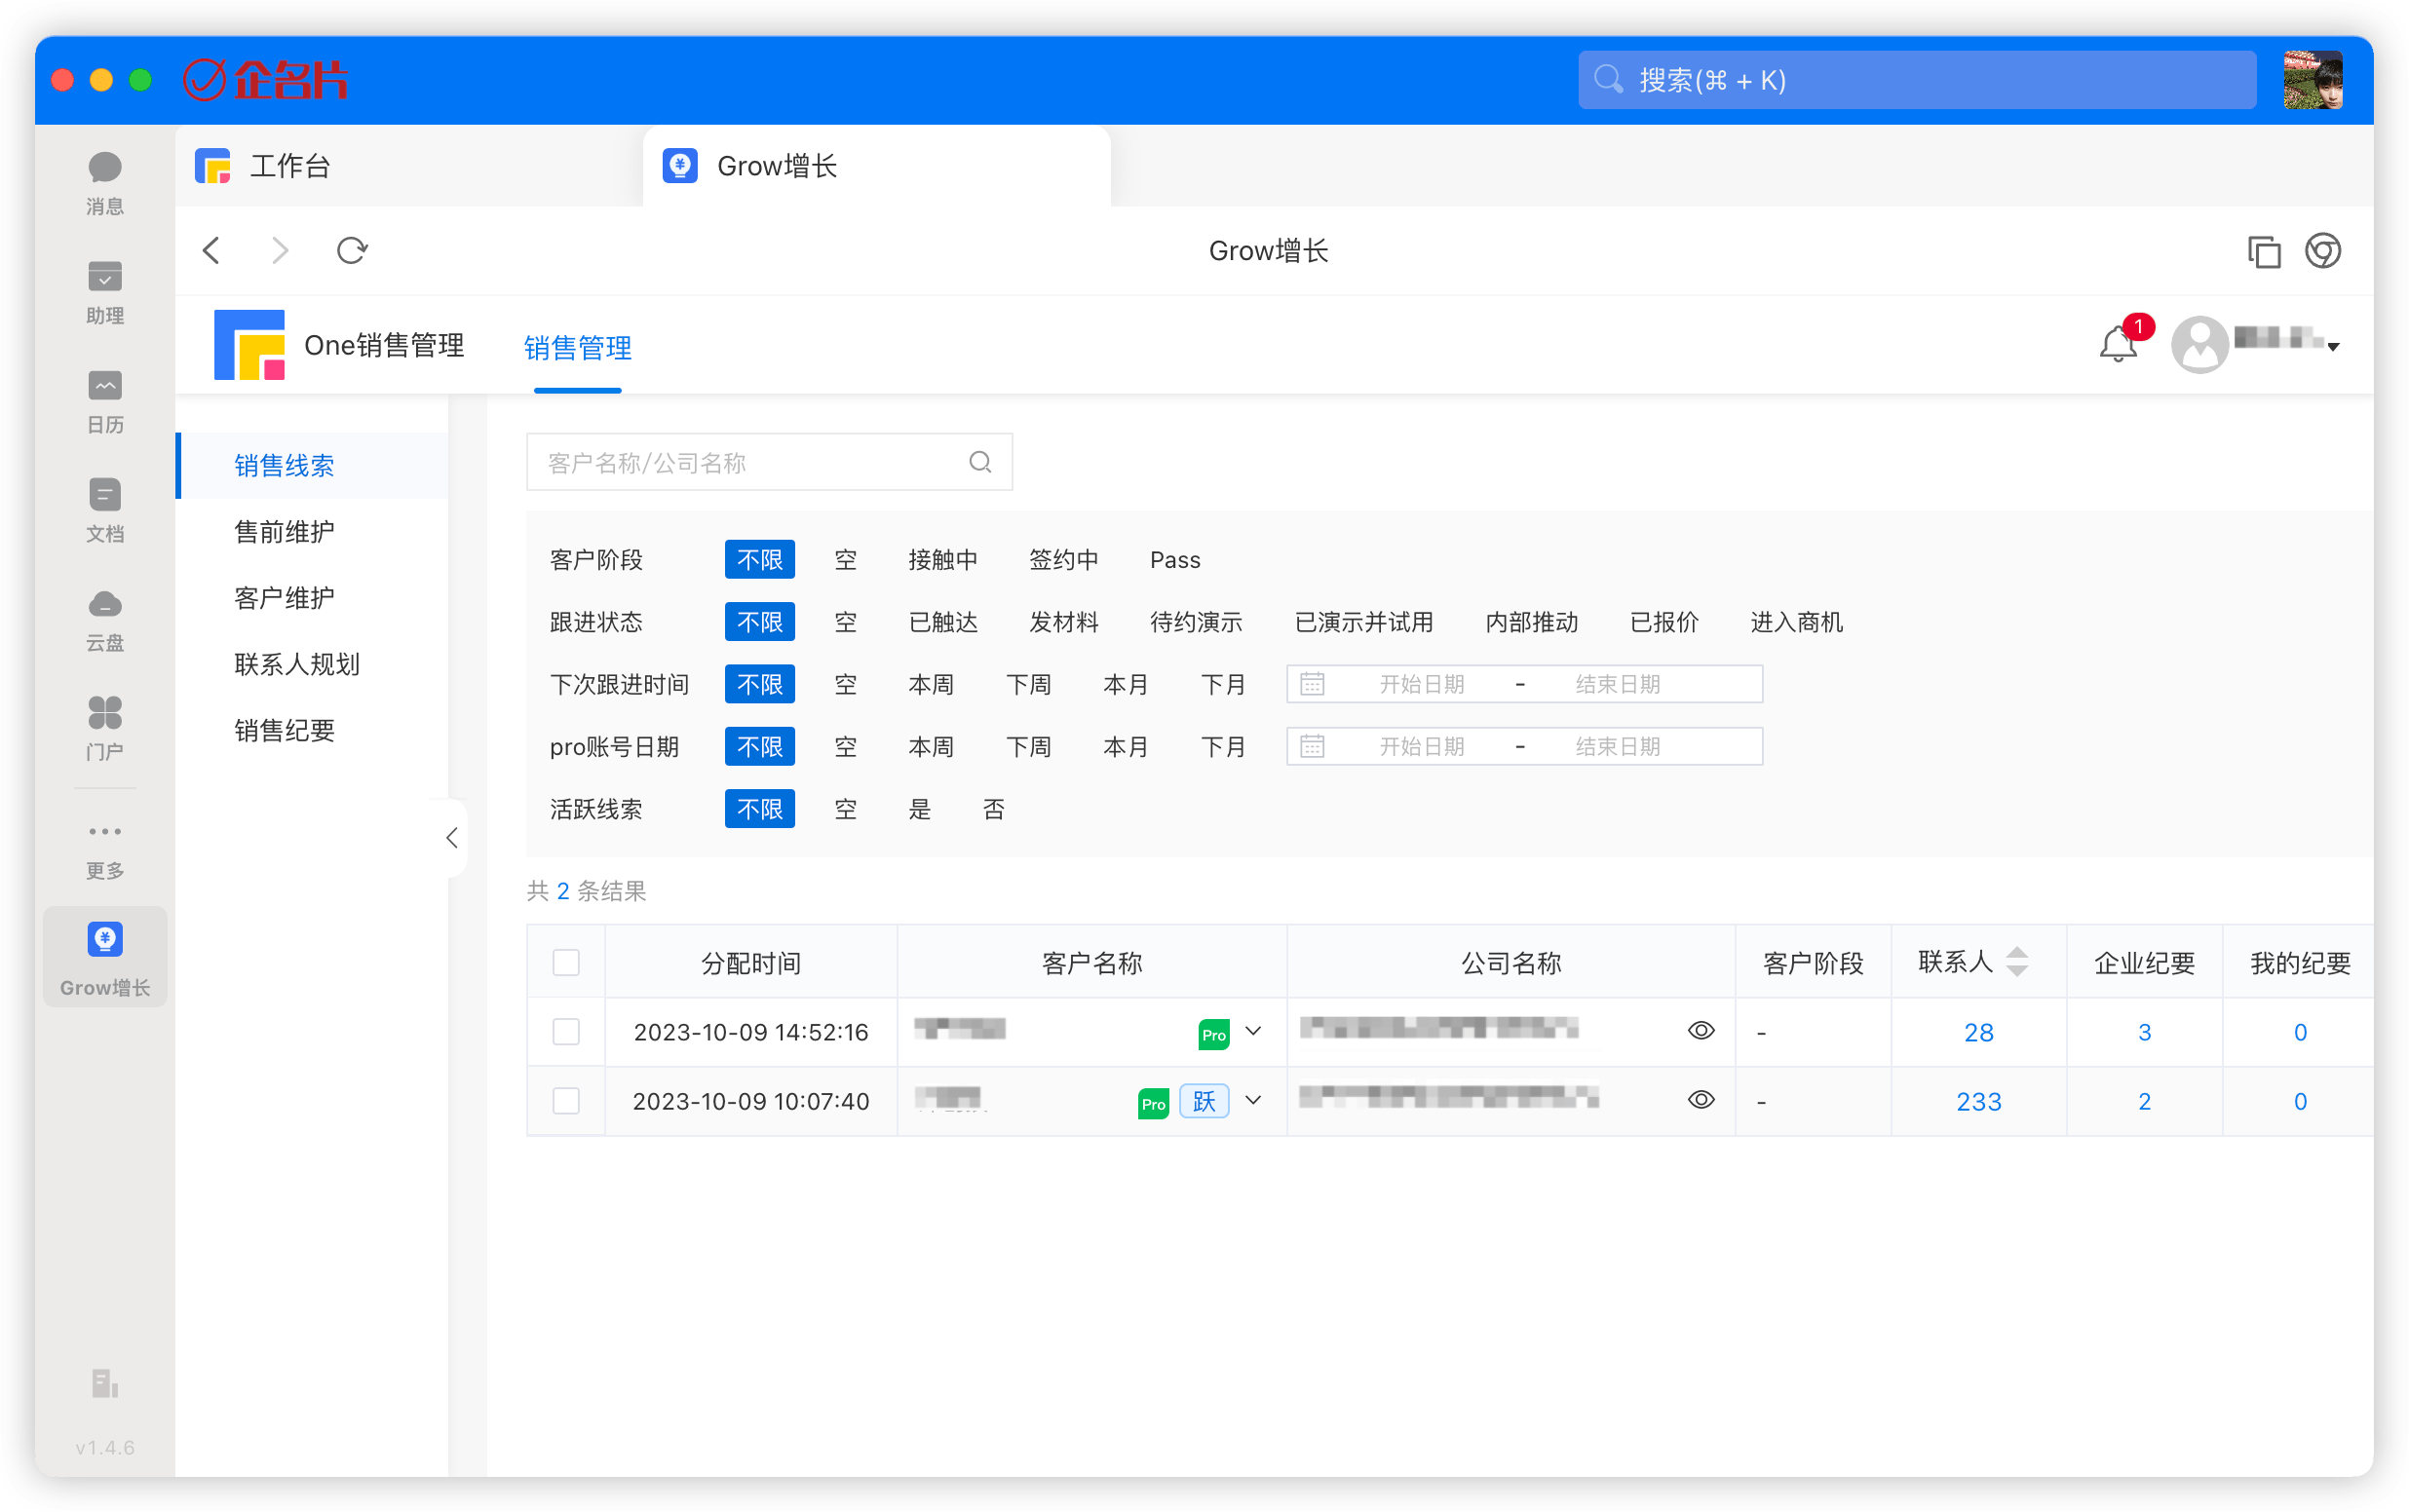Check the 14:52:16 row checkbox
2409x1512 pixels.
566,1031
